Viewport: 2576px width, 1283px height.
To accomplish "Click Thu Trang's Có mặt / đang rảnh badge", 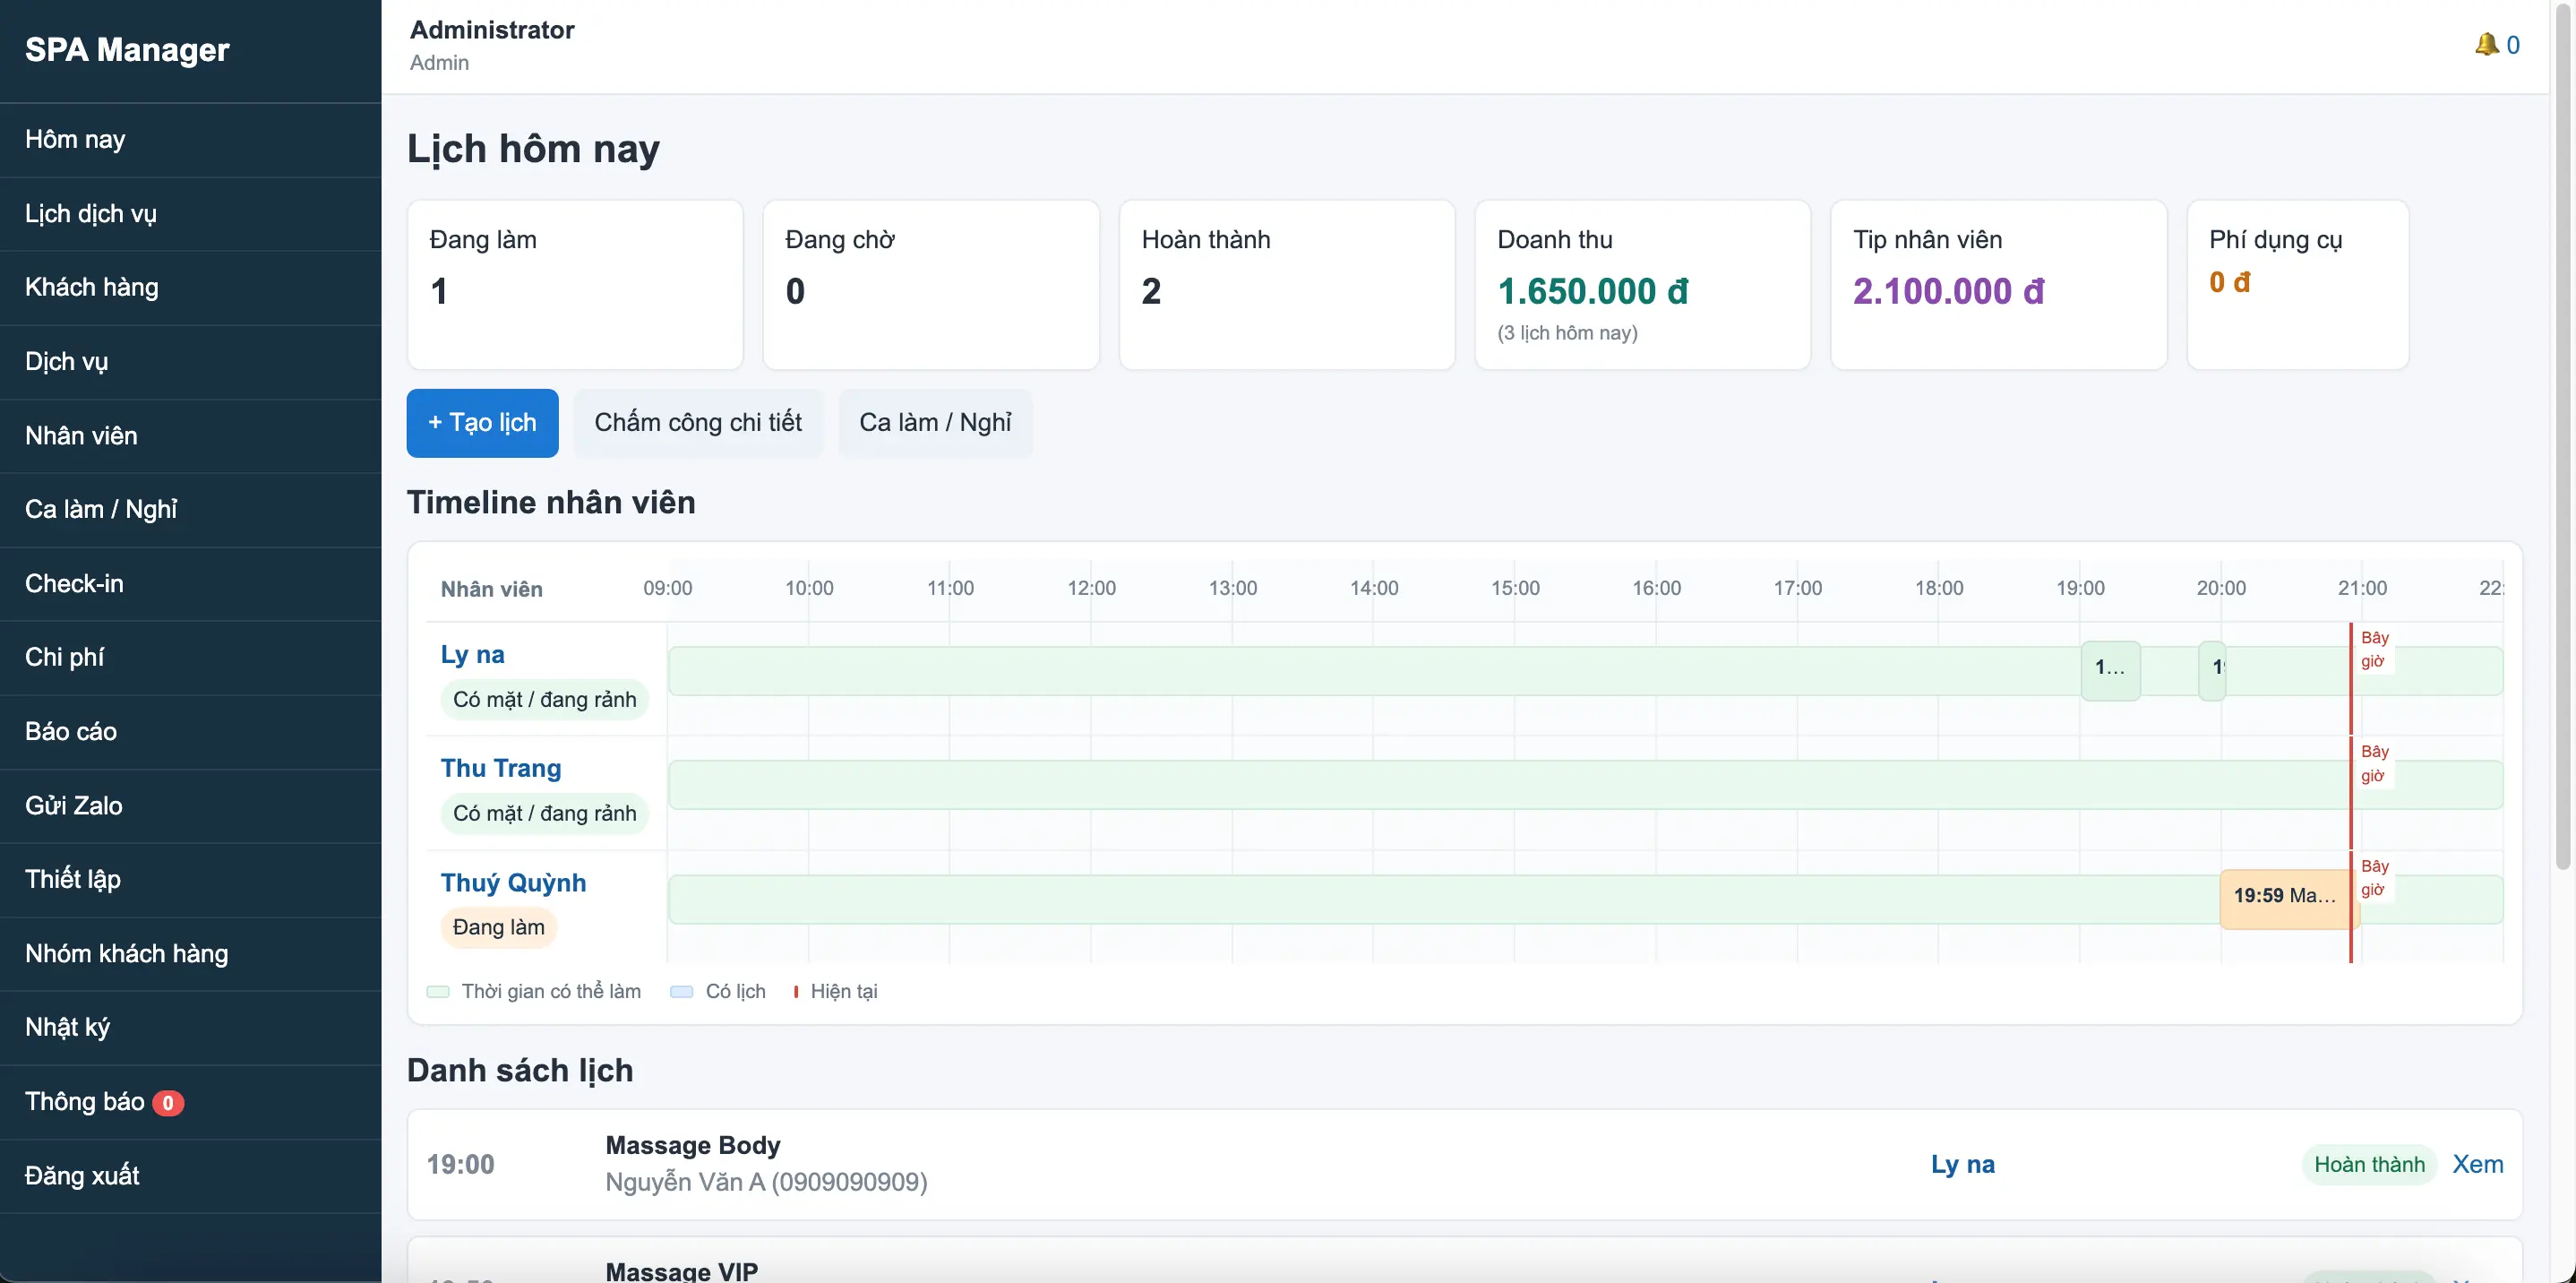I will (544, 814).
